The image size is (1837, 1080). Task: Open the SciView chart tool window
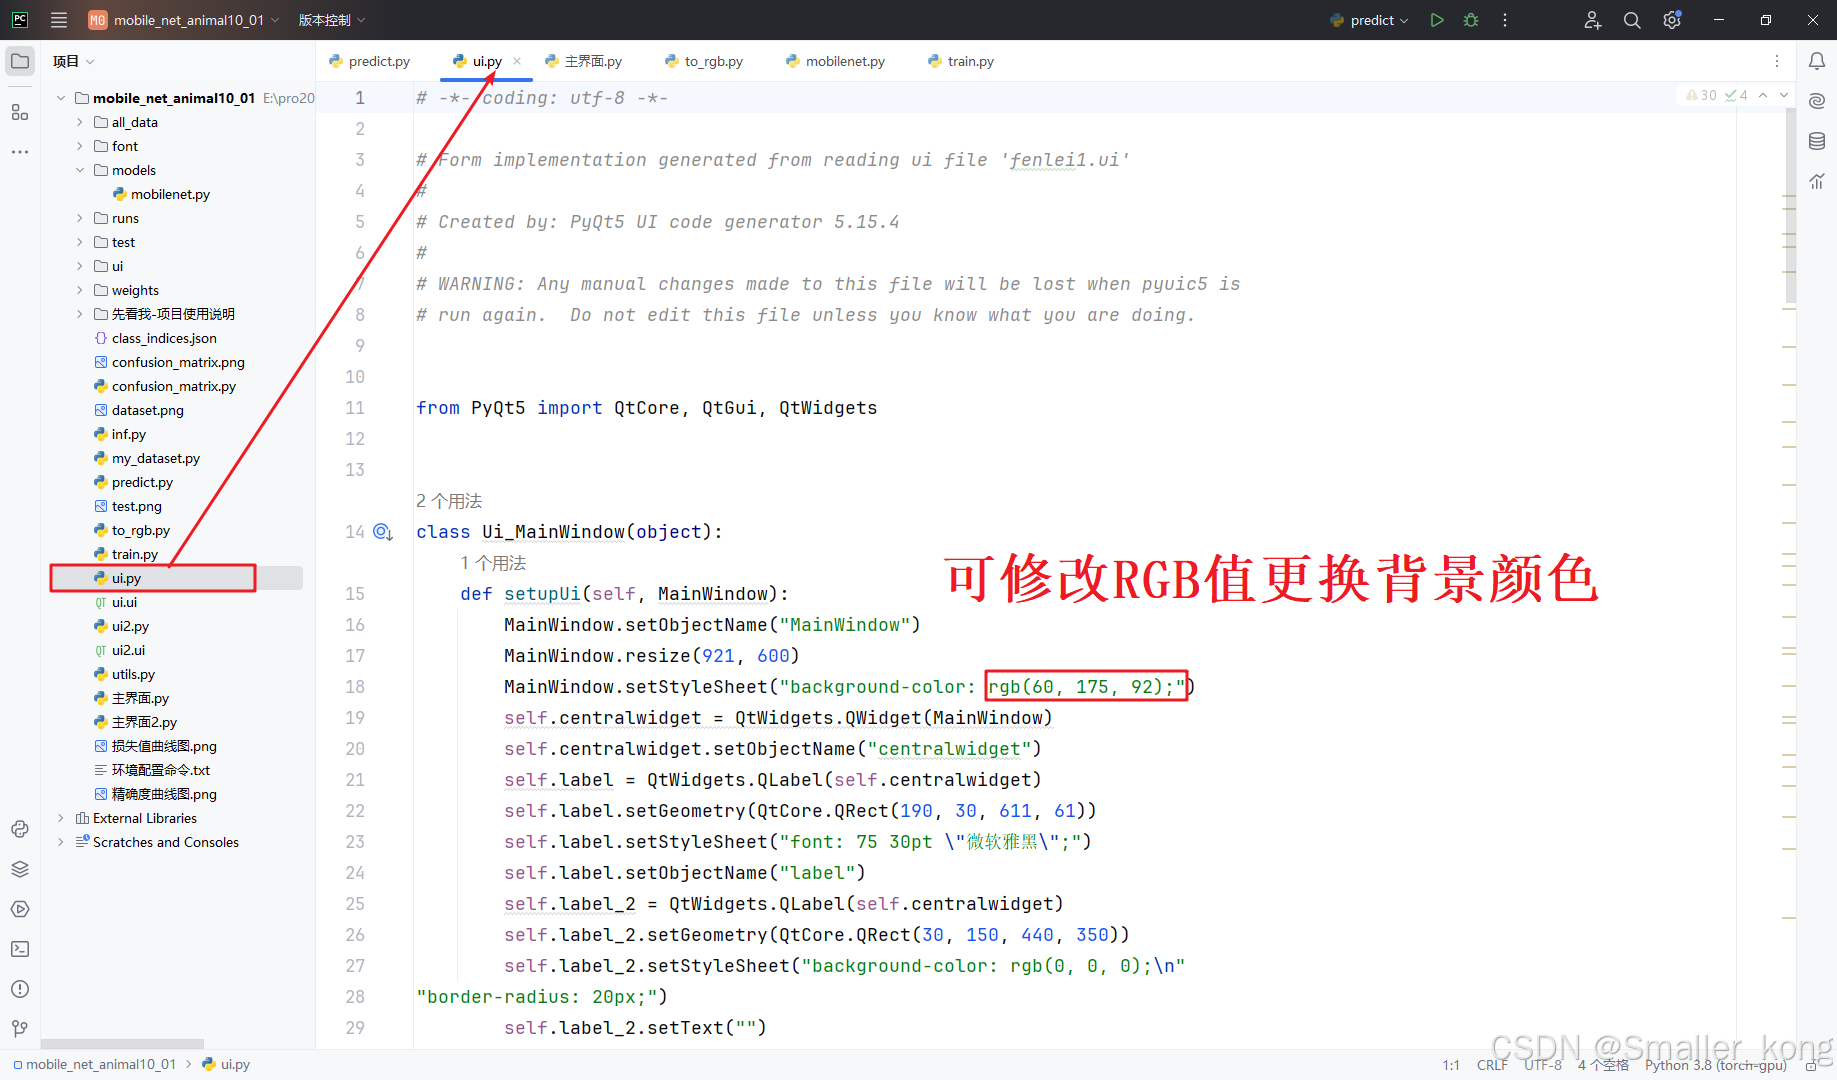click(1817, 181)
